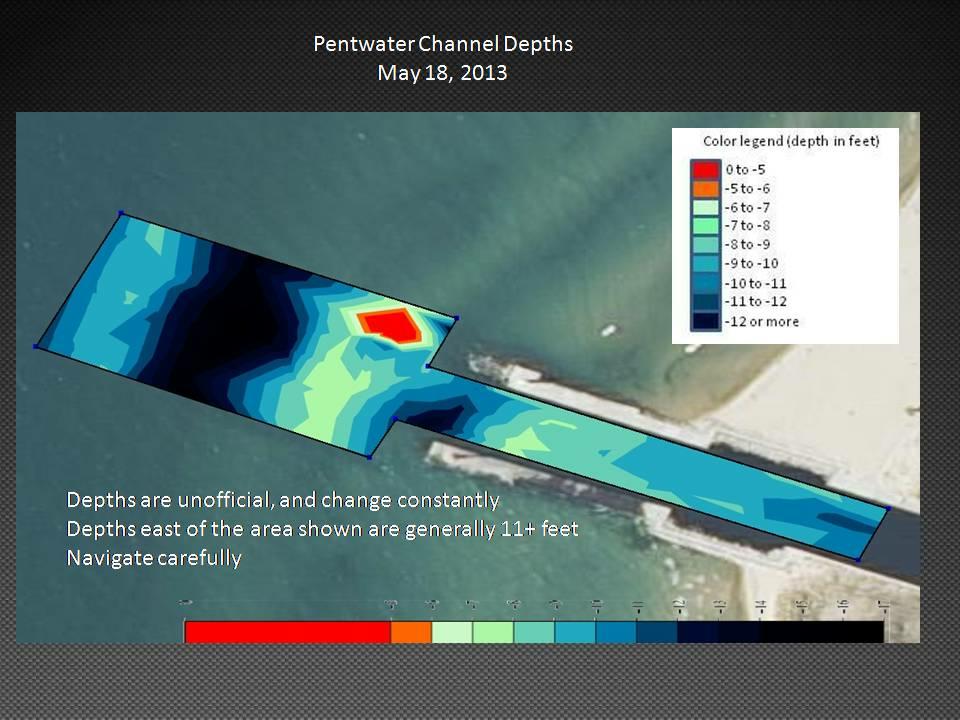Select the "-9 to -10" legend color box
Viewport: 960px width, 720px height.
click(705, 264)
